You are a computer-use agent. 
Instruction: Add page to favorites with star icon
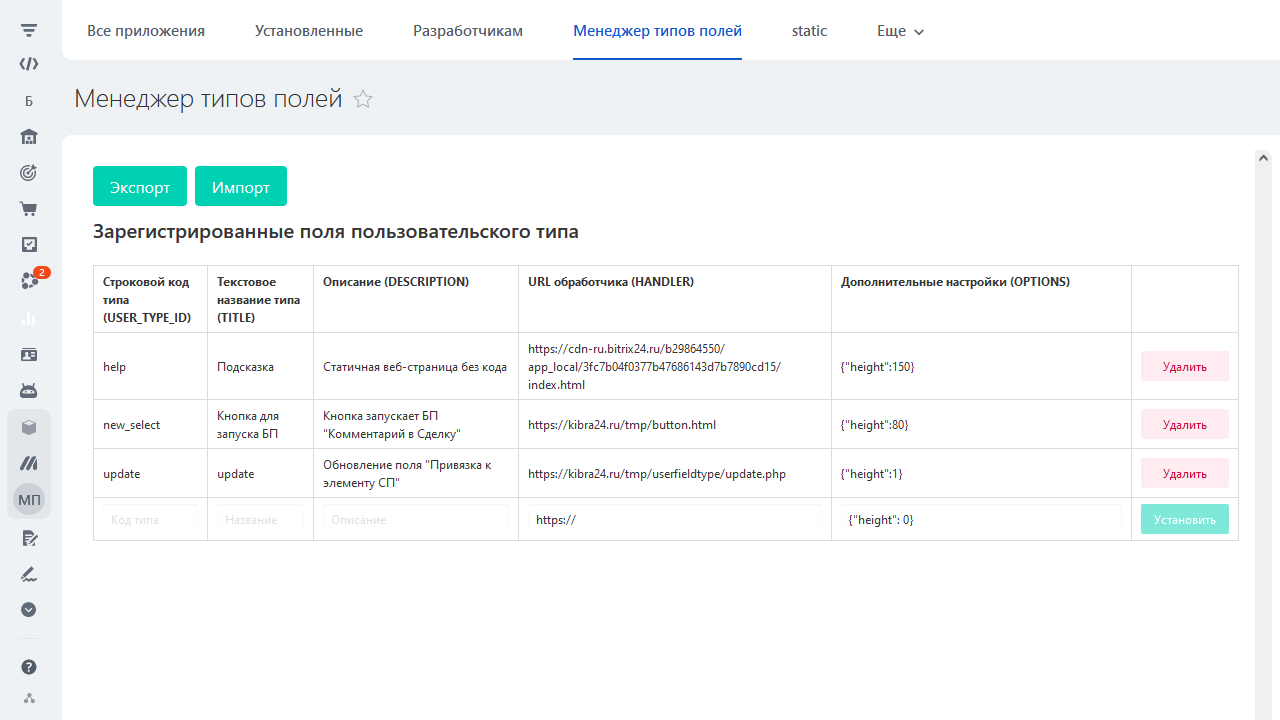tap(363, 100)
